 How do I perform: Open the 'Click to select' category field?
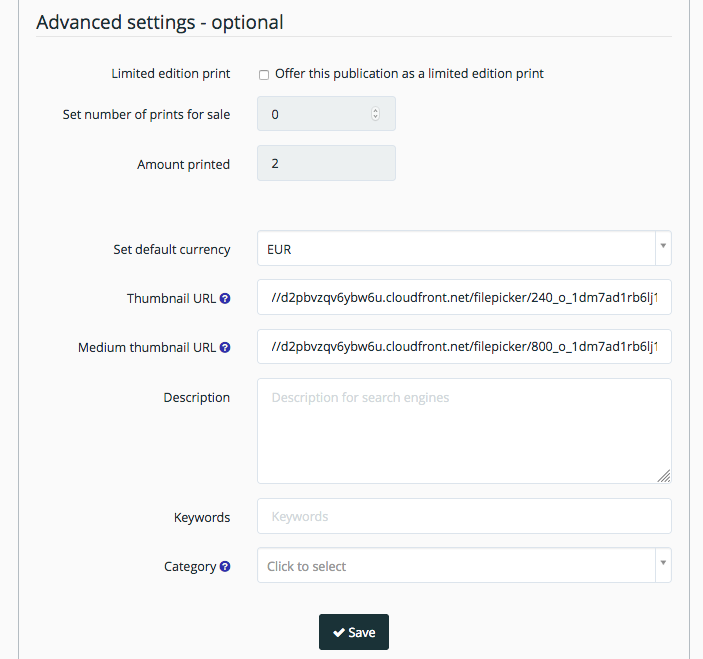tap(464, 565)
